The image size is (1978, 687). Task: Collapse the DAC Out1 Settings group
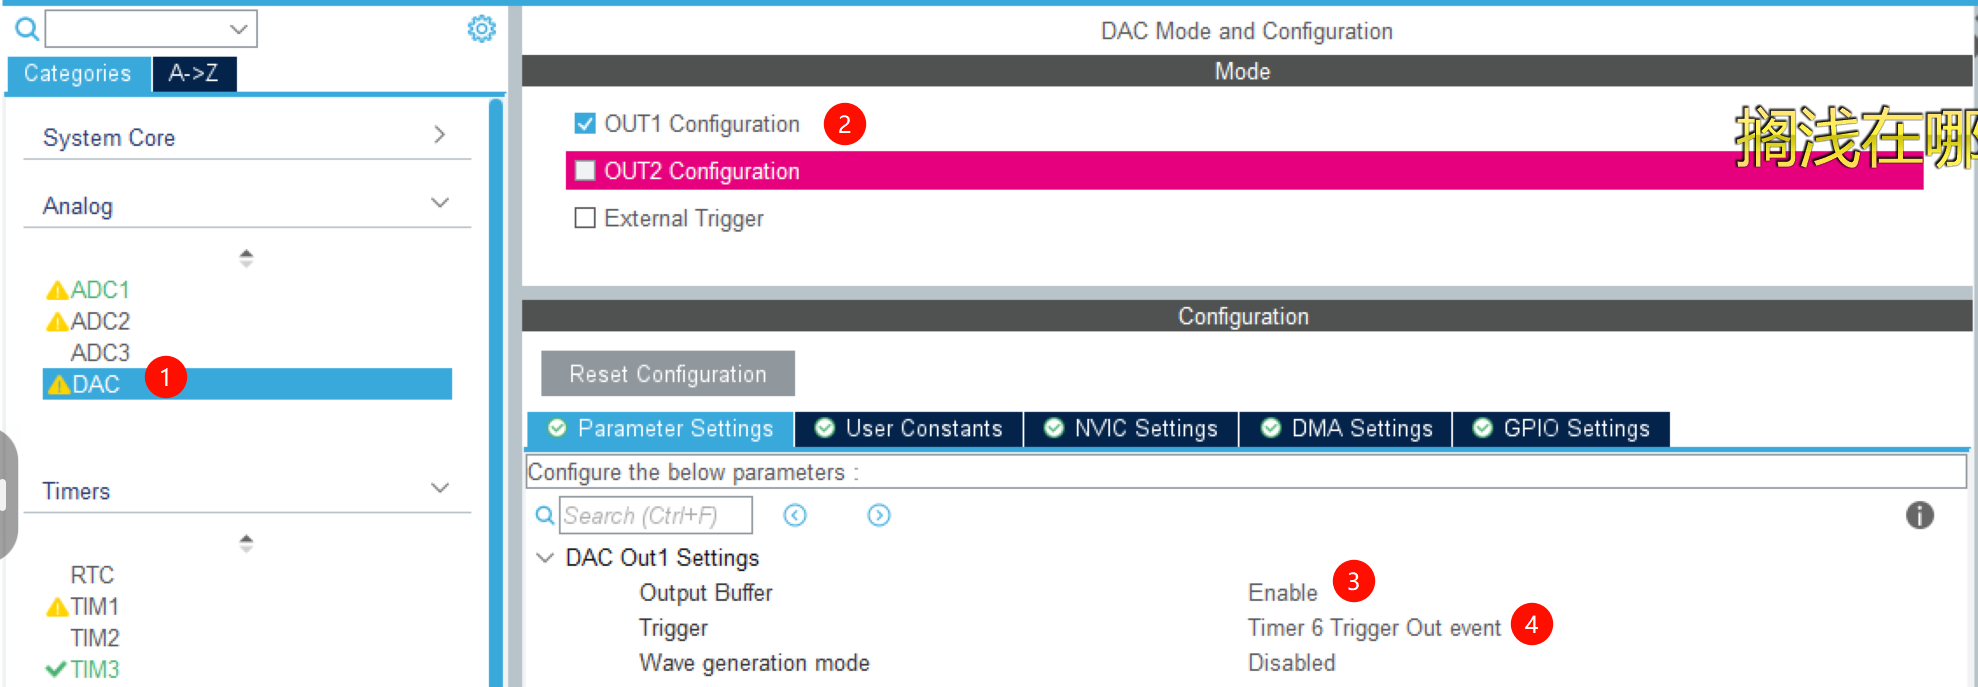pyautogui.click(x=545, y=558)
